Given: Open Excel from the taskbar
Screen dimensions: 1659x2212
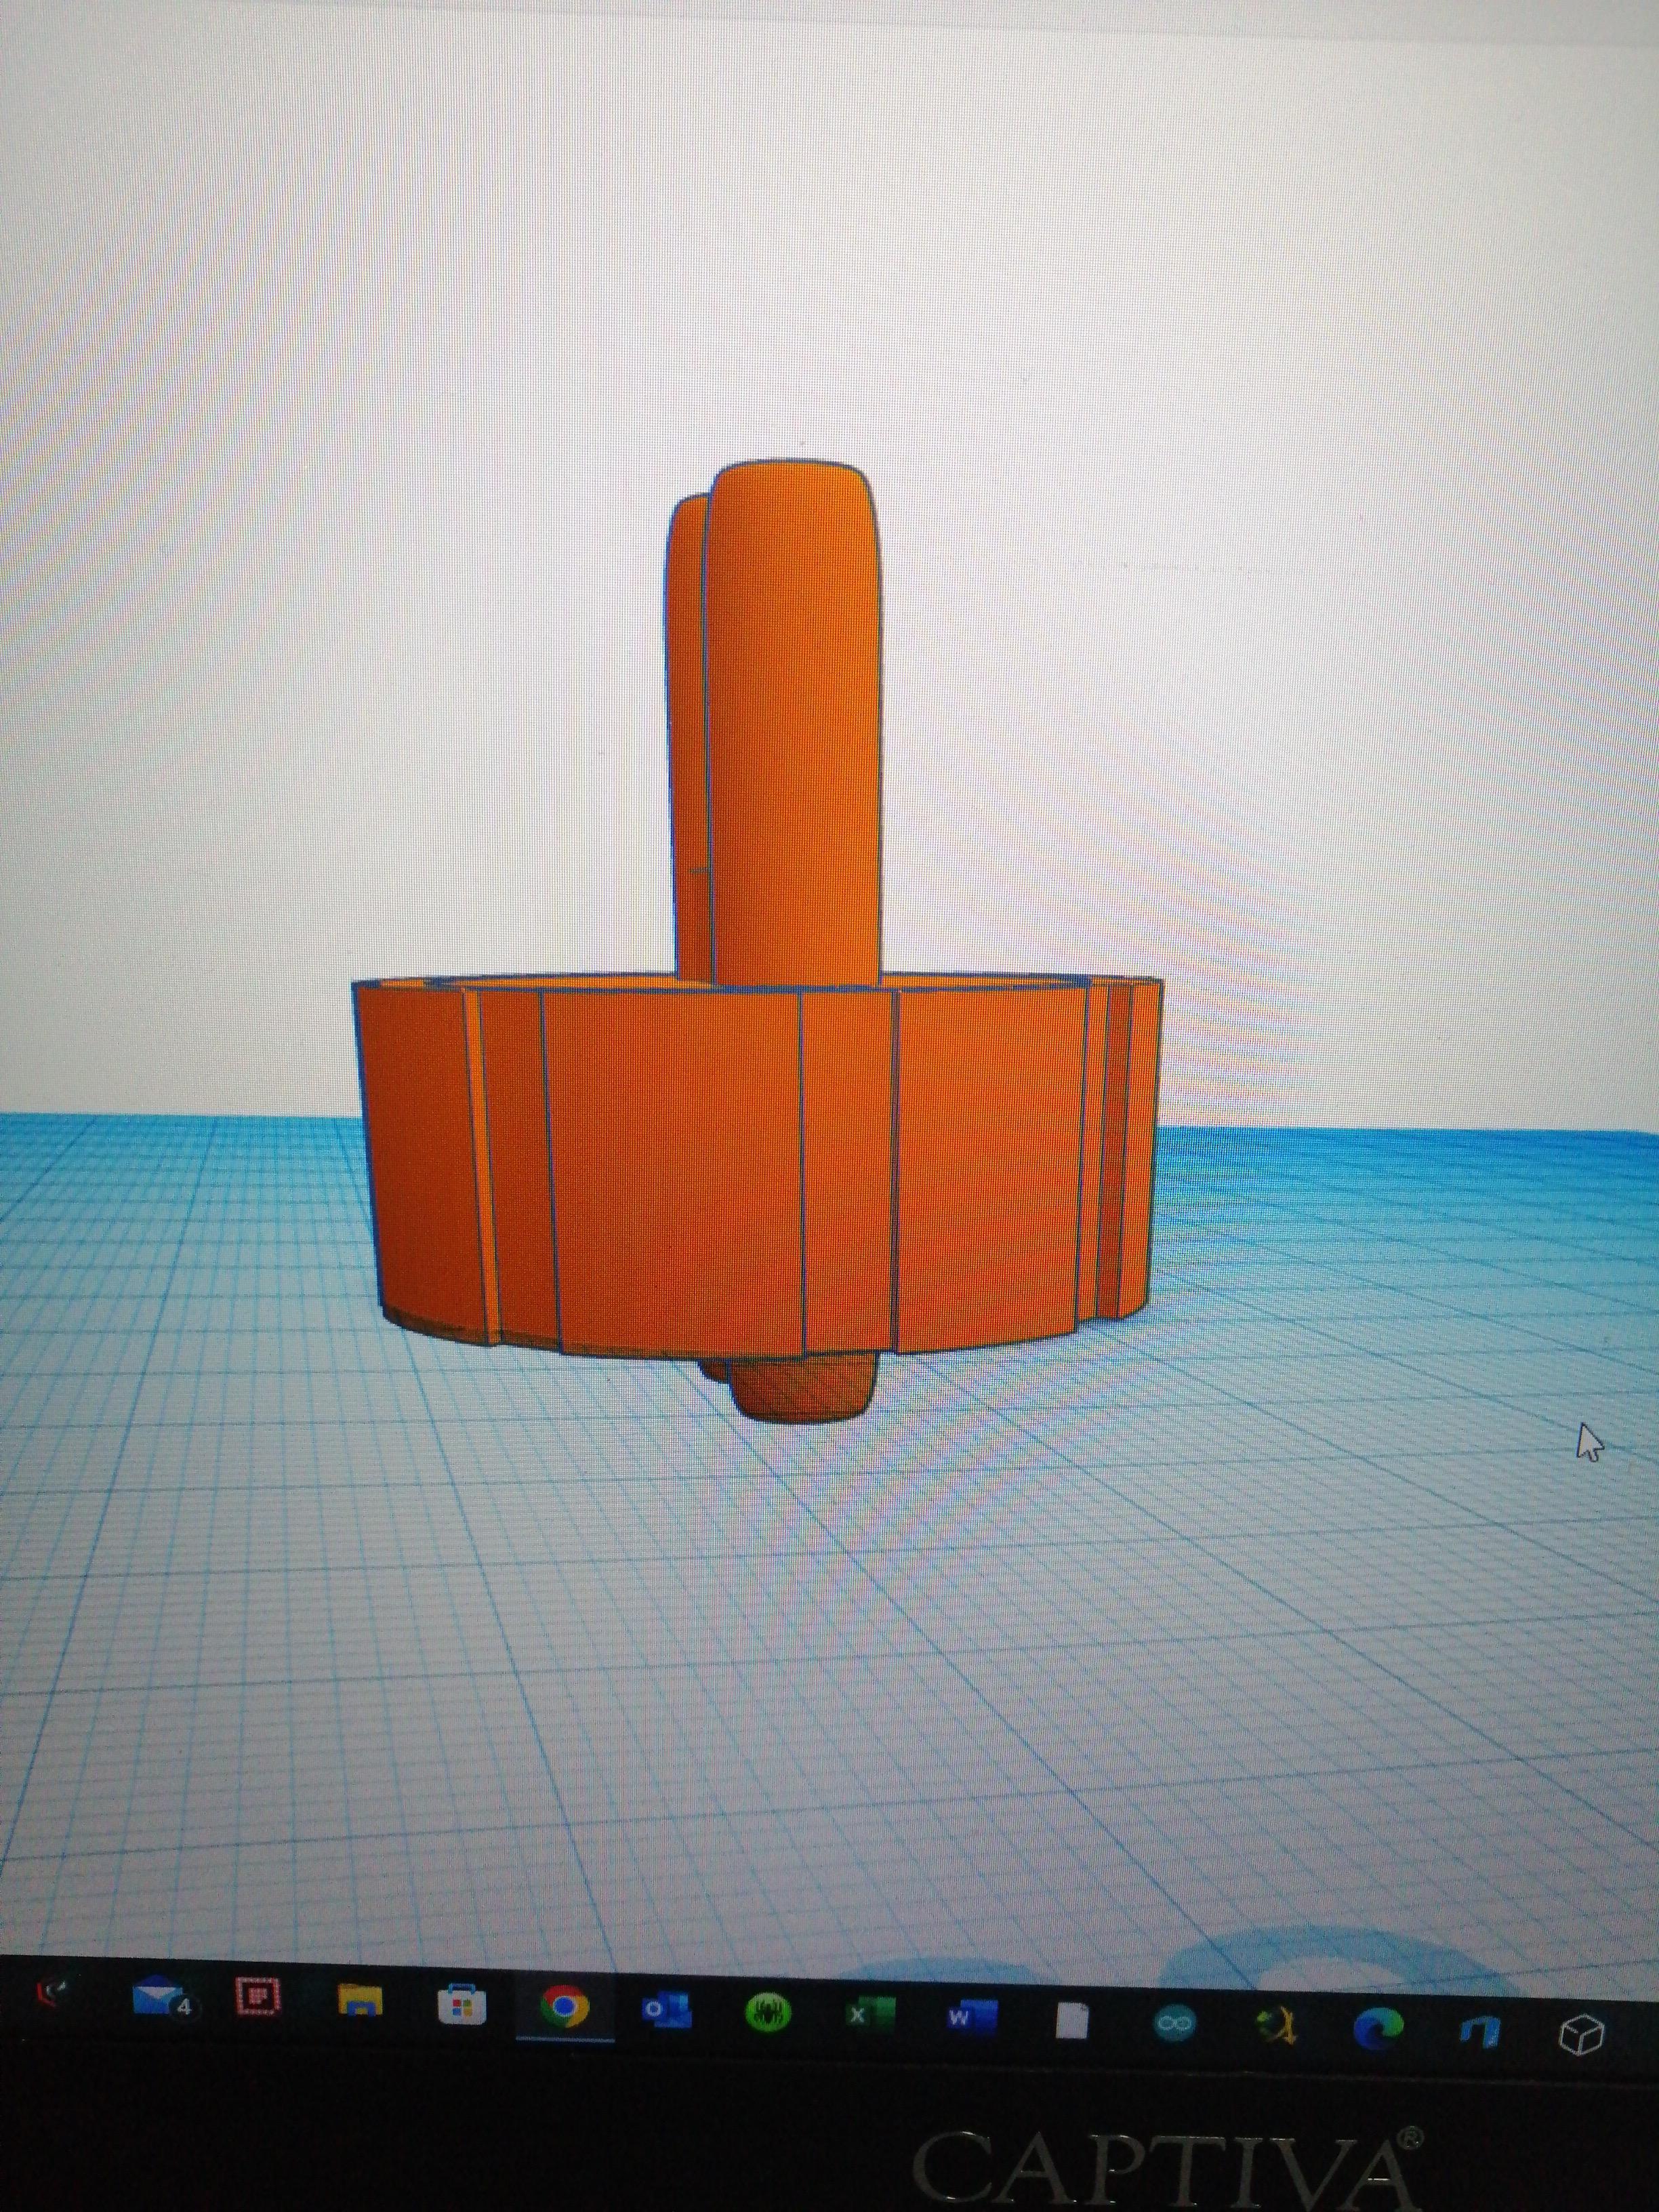Looking at the screenshot, I should (x=869, y=2016).
